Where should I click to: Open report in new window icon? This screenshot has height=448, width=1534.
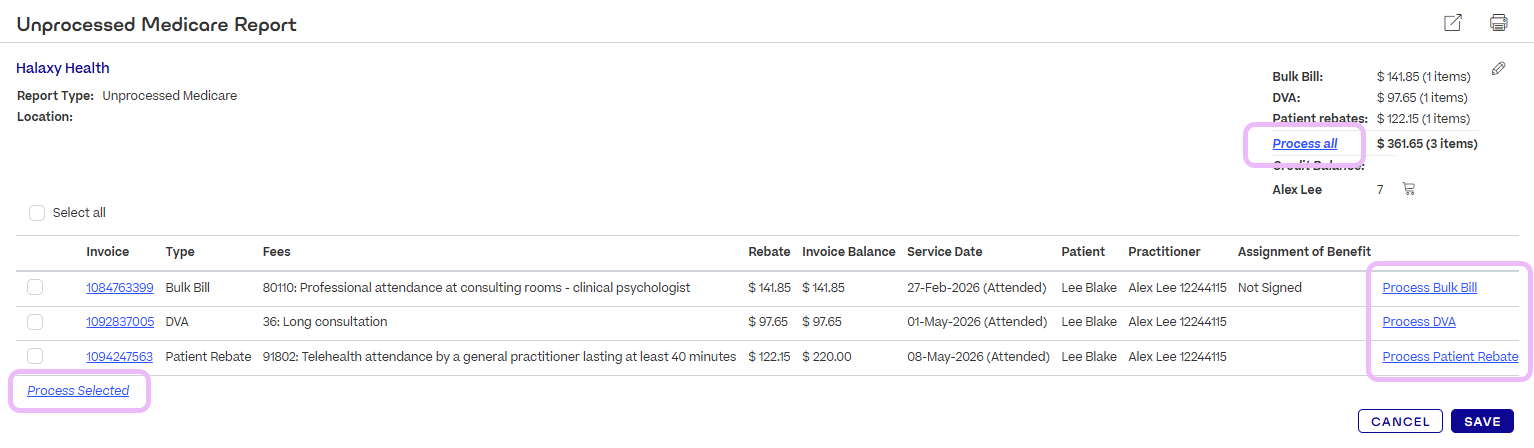pyautogui.click(x=1453, y=22)
